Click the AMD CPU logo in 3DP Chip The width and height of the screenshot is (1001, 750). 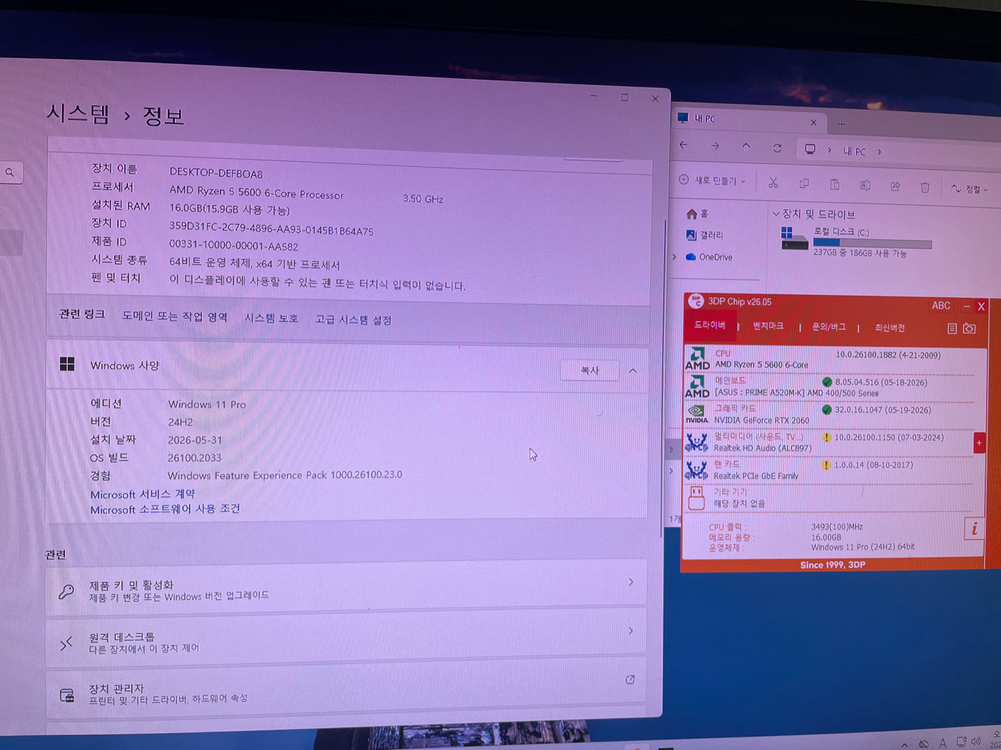coord(697,359)
